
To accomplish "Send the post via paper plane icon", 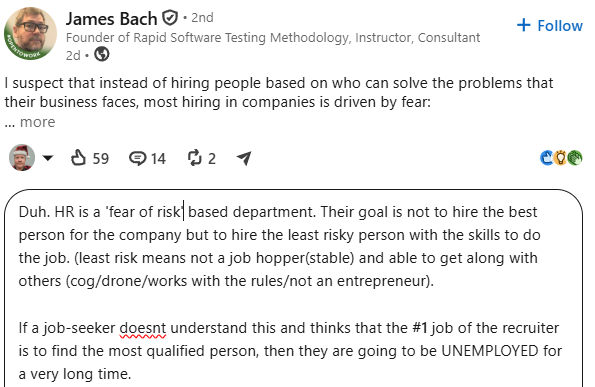I will (244, 158).
